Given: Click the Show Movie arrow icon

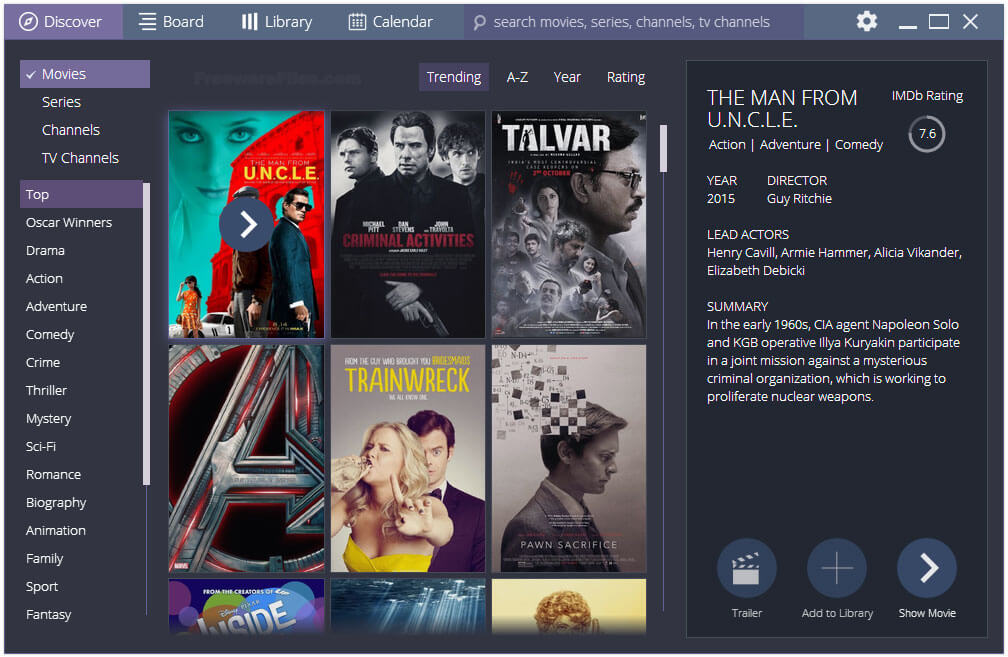Looking at the screenshot, I should [927, 568].
